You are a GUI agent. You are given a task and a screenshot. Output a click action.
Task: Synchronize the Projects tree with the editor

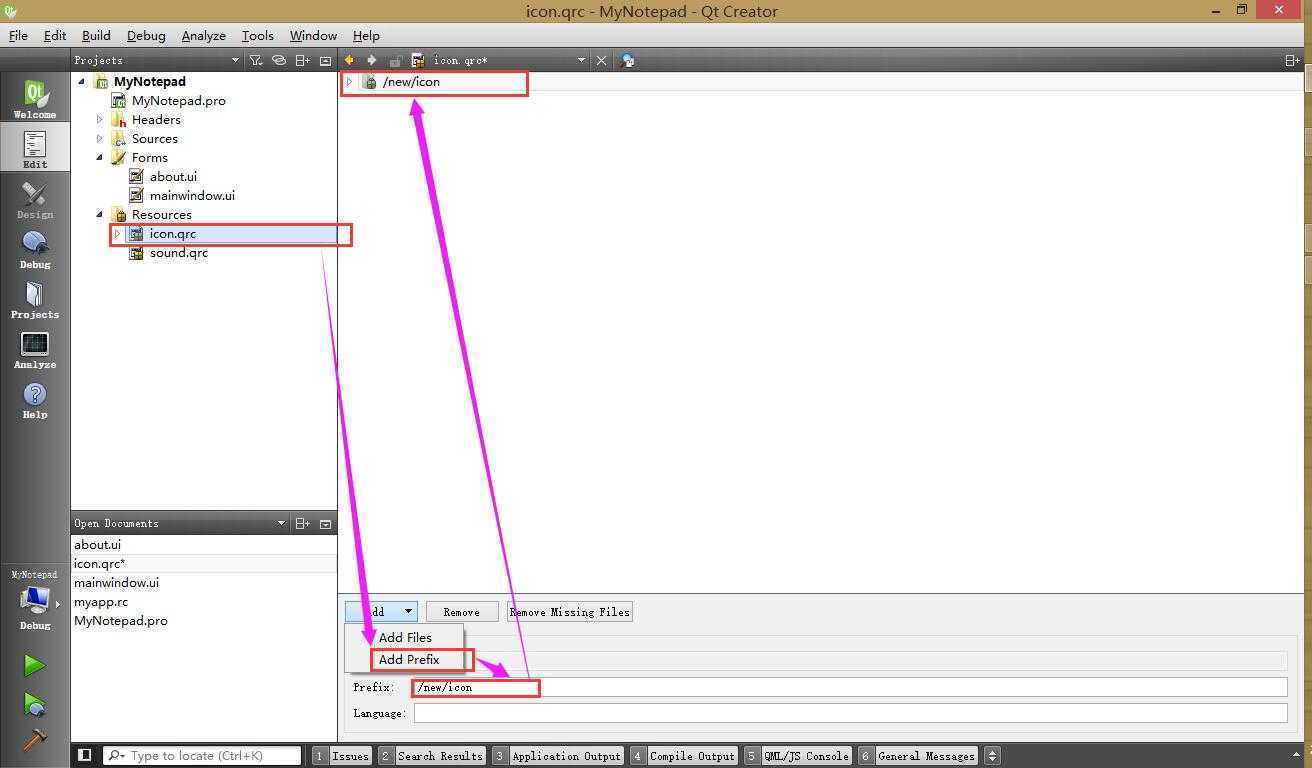pos(279,60)
